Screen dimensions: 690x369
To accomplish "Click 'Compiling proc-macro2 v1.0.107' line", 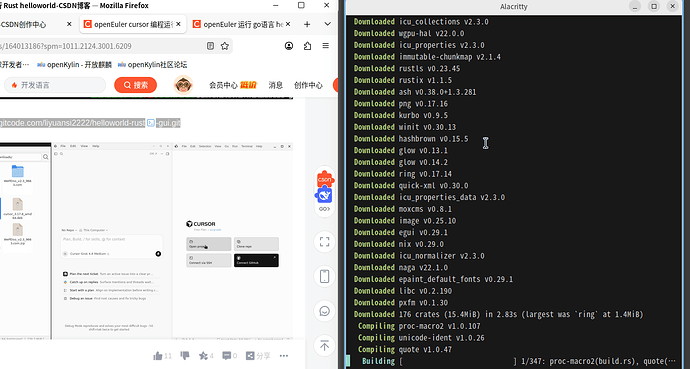I will 419,326.
